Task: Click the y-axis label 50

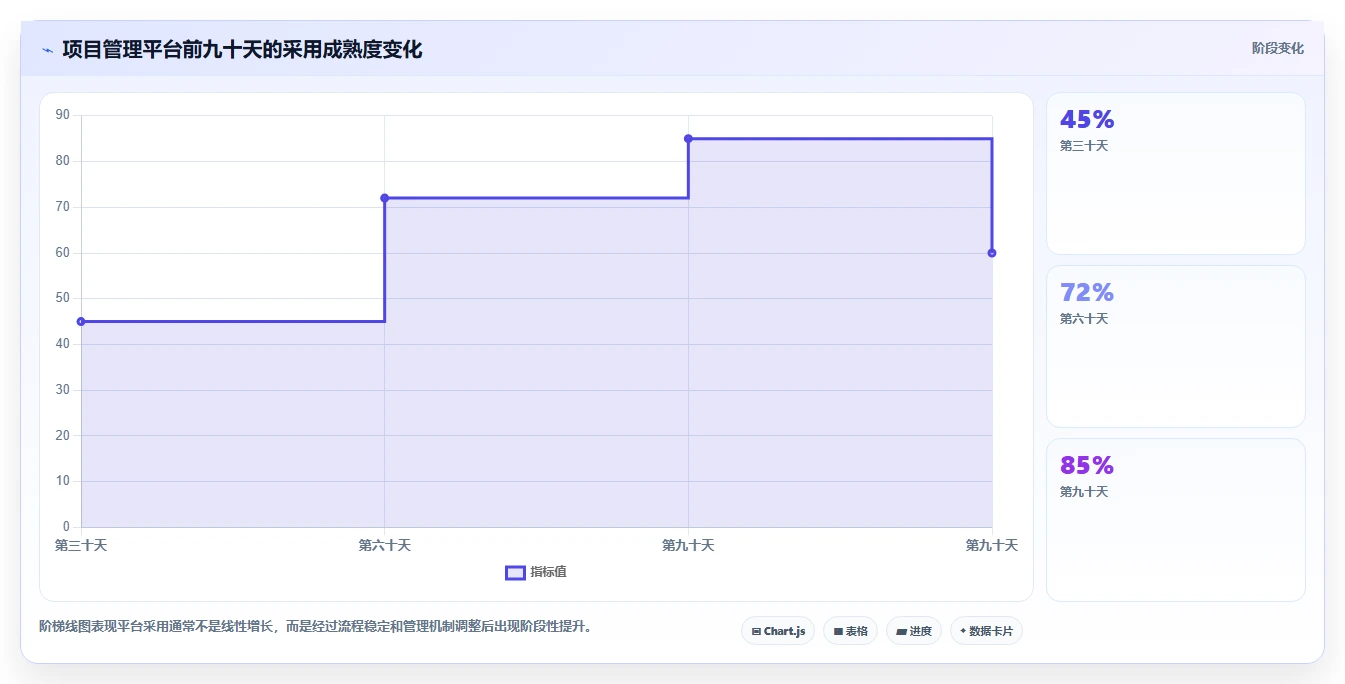Action: coord(63,298)
